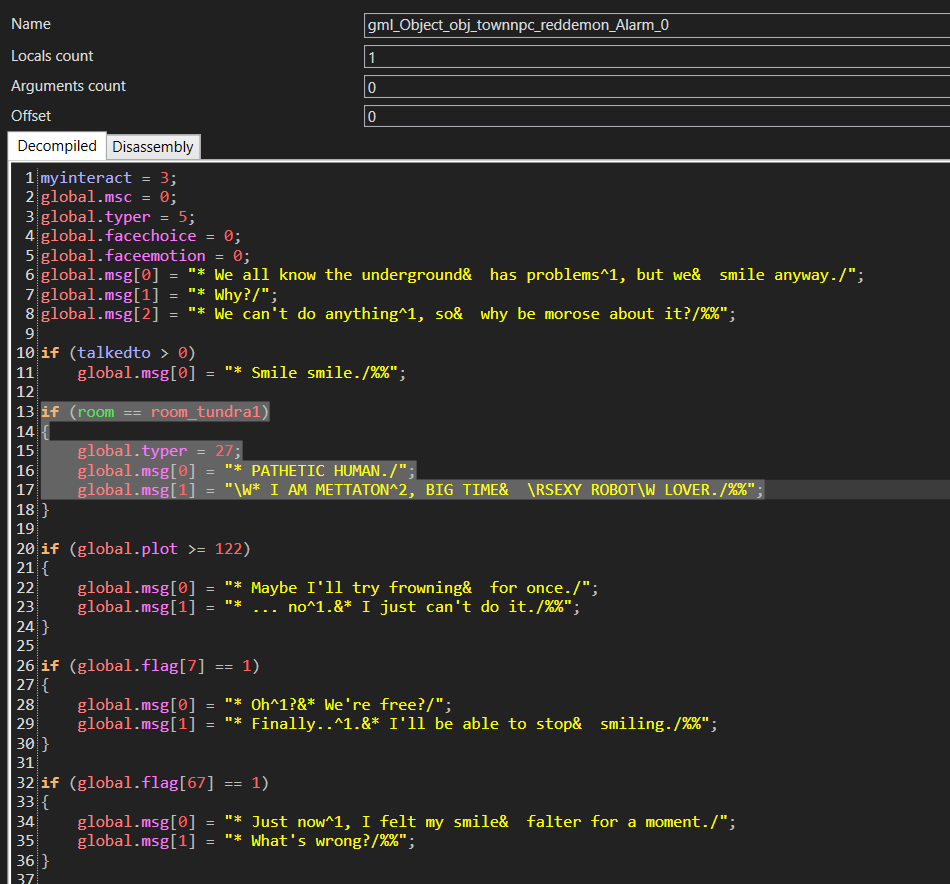The image size is (950, 884).
Task: Click the 'We're free?' message line
Action: coord(264,705)
